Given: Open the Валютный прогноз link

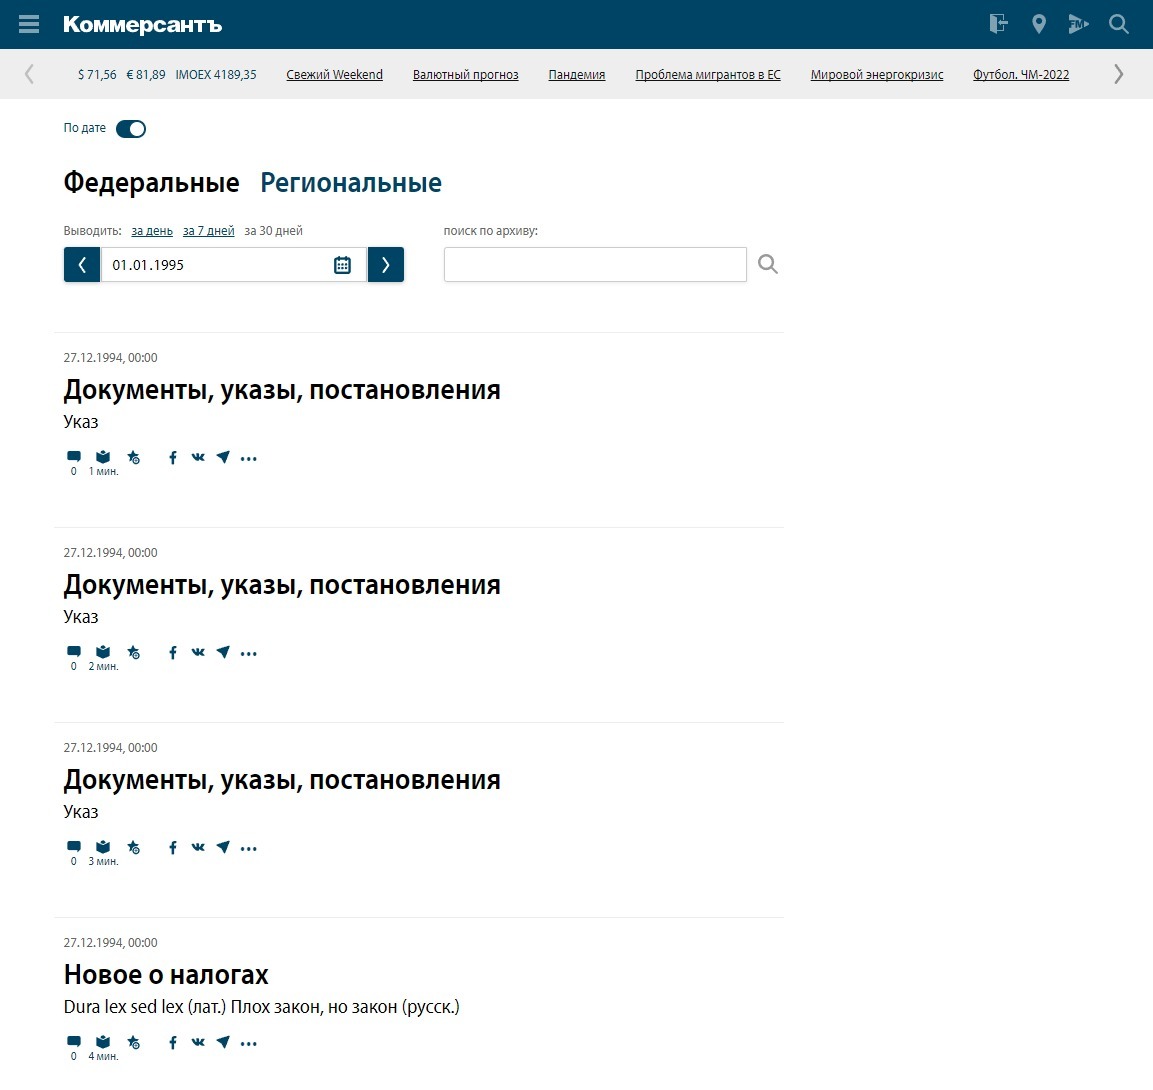Looking at the screenshot, I should pos(465,74).
